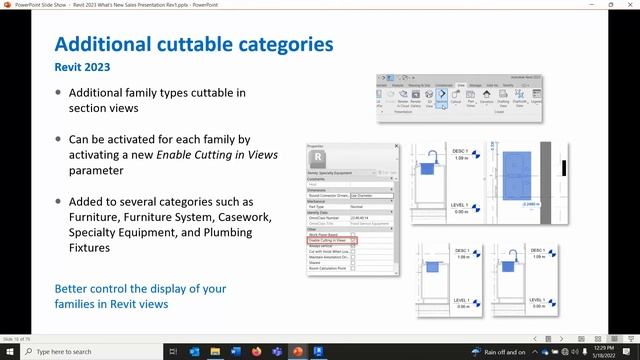
Task: Click 'Better control the display of your' text
Action: (140, 289)
